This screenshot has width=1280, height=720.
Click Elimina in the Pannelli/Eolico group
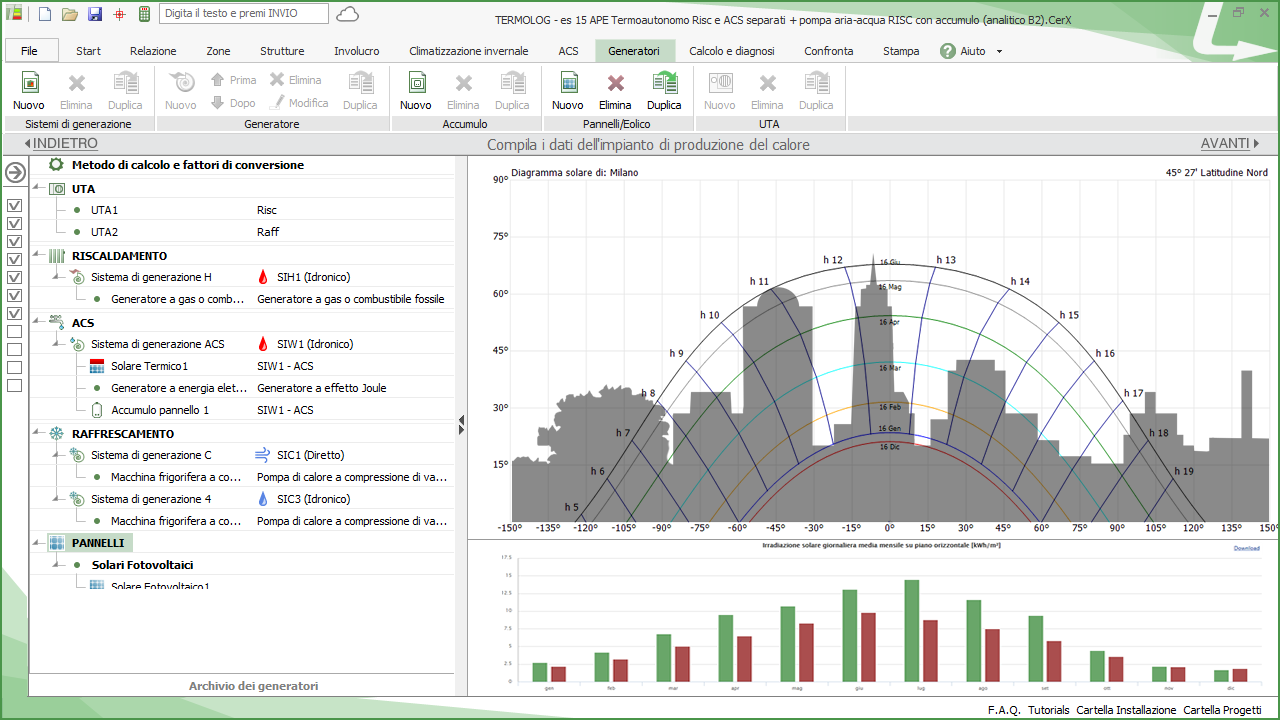615,90
